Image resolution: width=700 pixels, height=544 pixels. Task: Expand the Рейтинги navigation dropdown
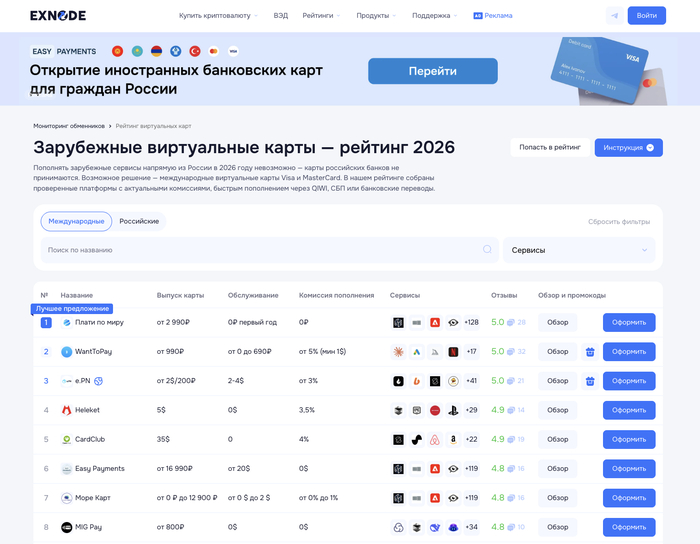[x=321, y=16]
